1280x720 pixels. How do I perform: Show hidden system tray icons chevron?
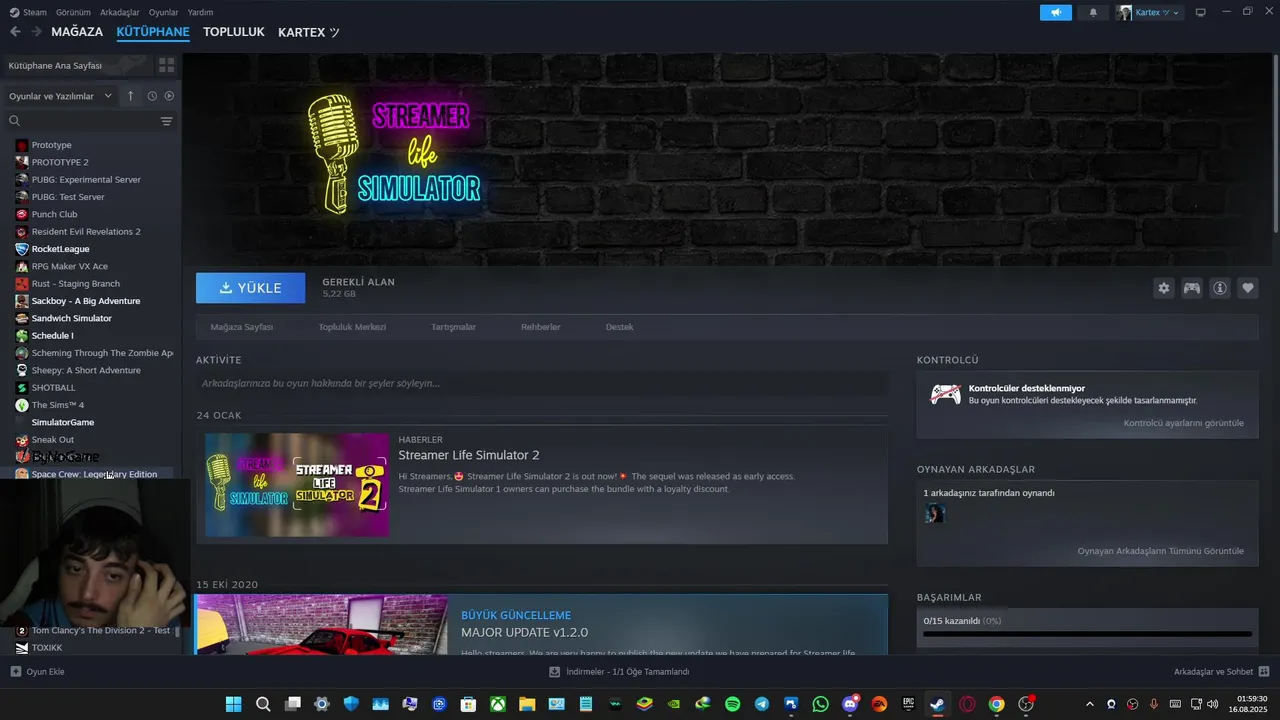[1089, 704]
